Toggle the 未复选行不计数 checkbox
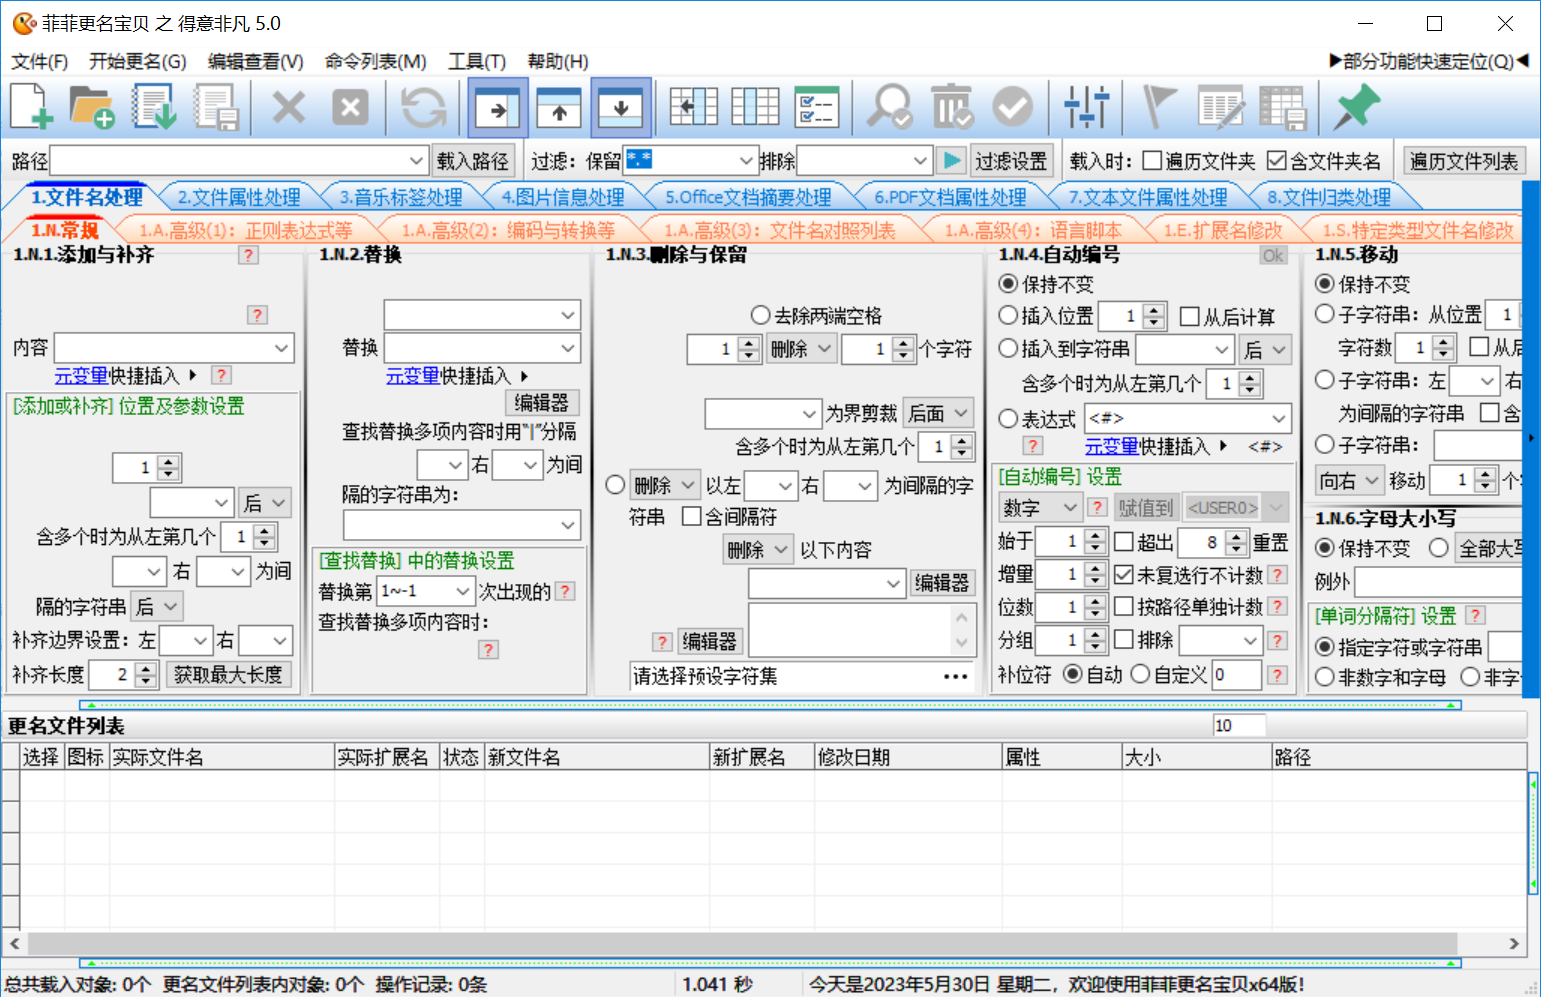This screenshot has height=997, width=1541. coord(1123,575)
